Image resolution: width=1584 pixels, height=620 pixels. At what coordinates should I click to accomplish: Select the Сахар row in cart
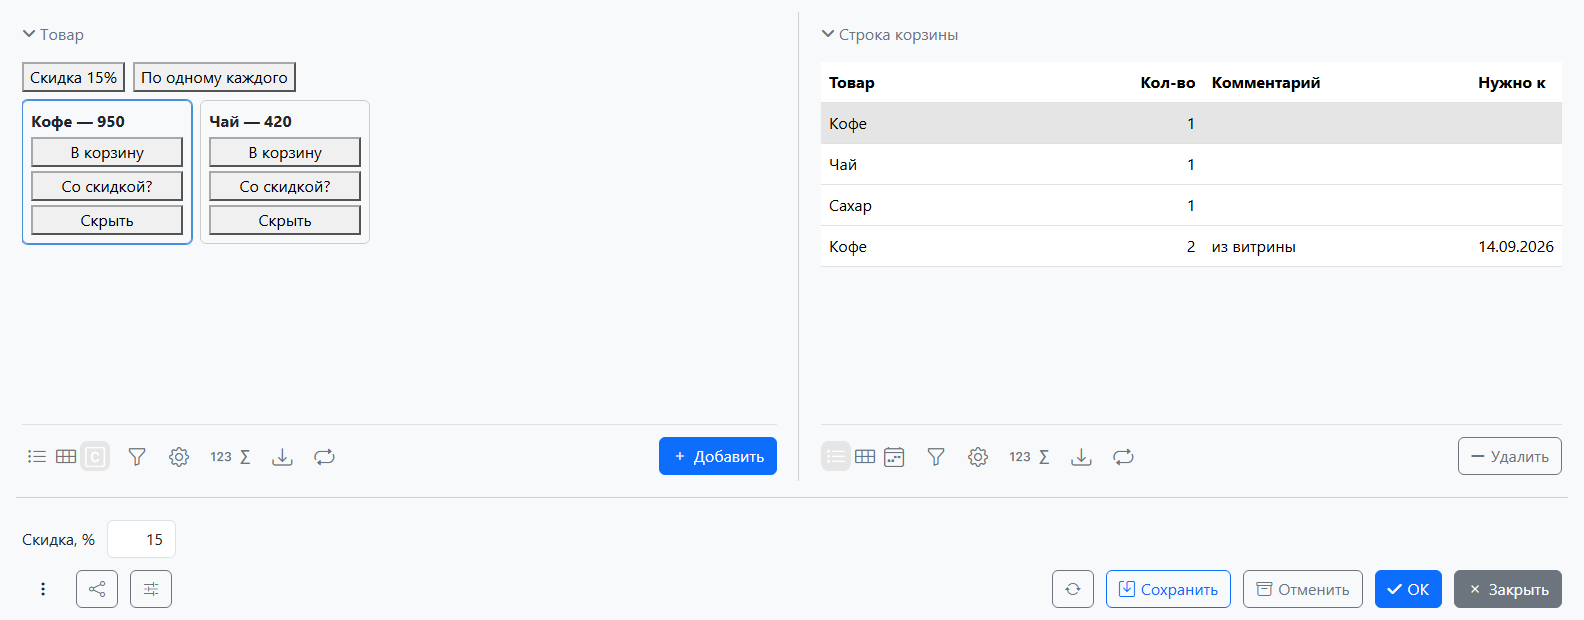1191,205
